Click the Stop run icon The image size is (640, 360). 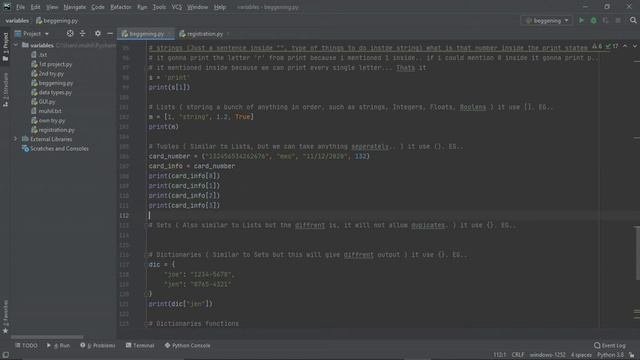(x=618, y=20)
